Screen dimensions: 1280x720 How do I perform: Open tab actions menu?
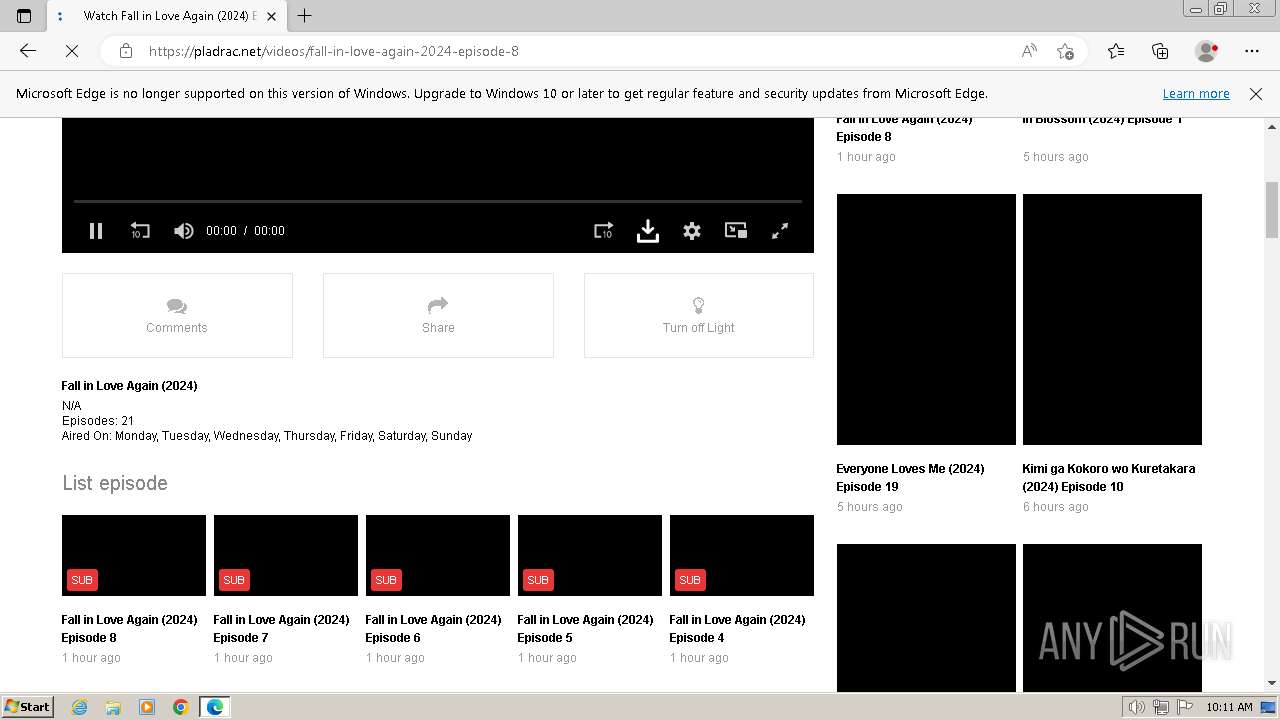(x=24, y=15)
